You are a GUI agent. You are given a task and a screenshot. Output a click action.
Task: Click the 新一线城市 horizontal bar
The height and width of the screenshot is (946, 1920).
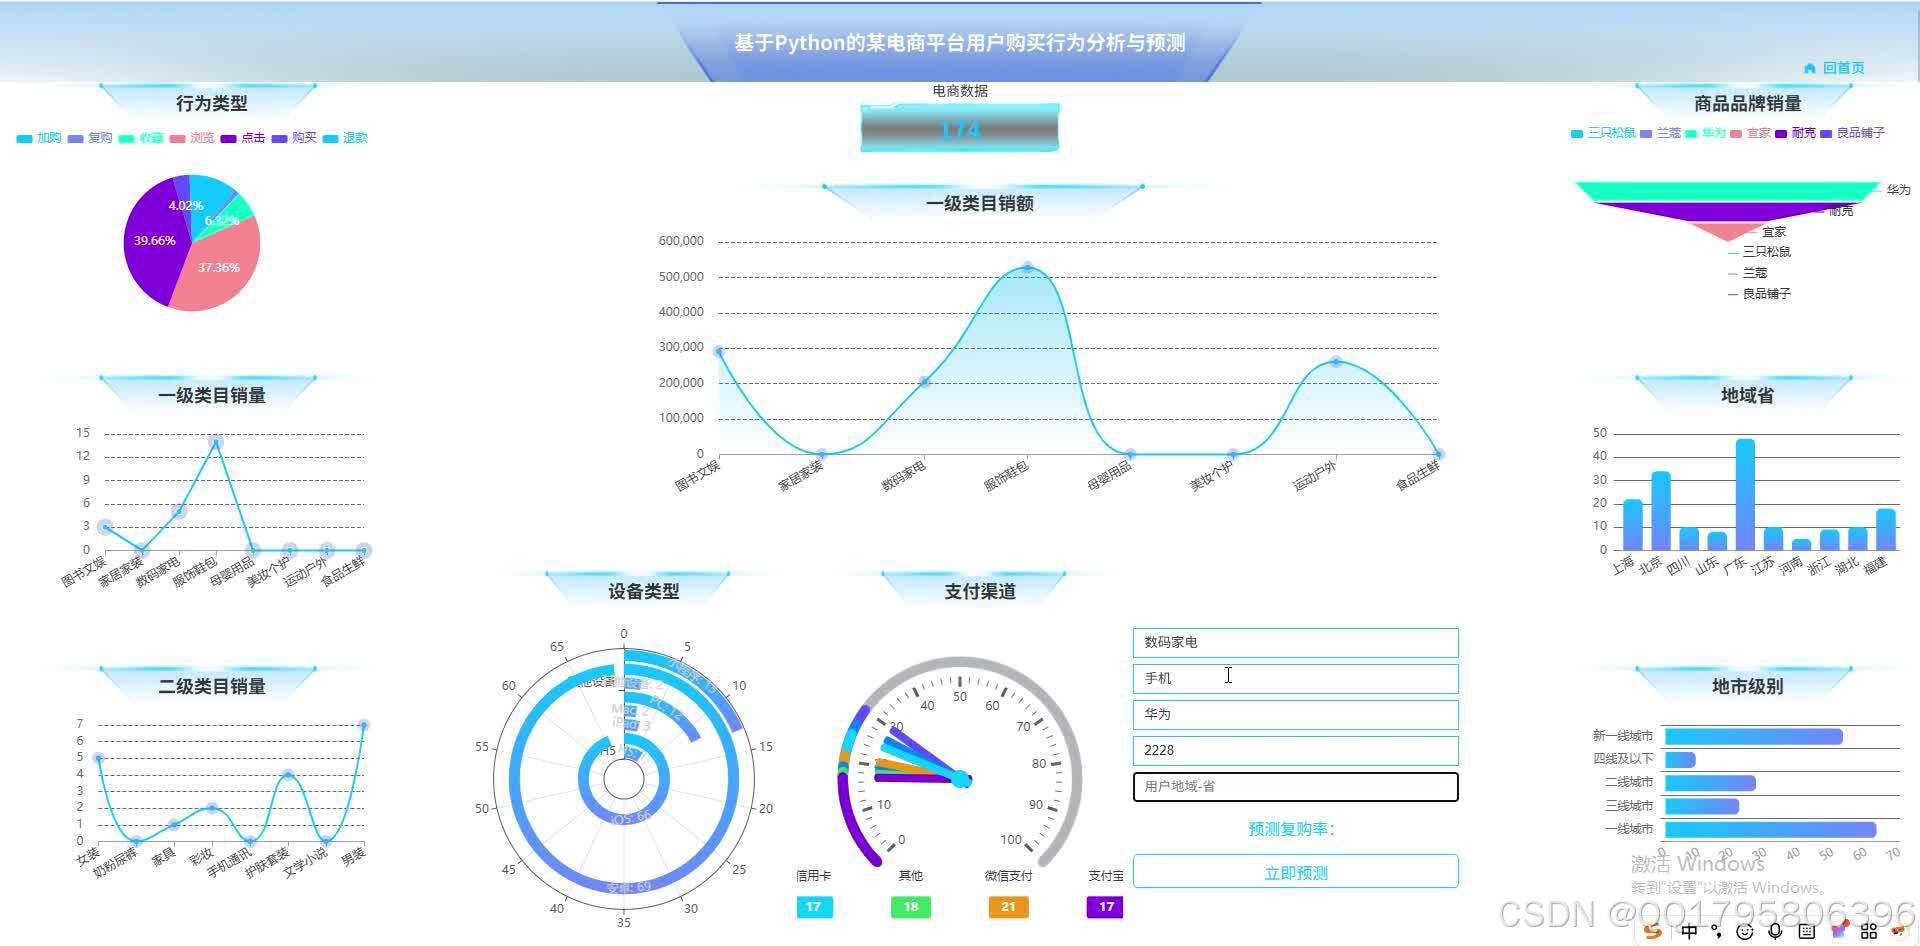pyautogui.click(x=1753, y=736)
